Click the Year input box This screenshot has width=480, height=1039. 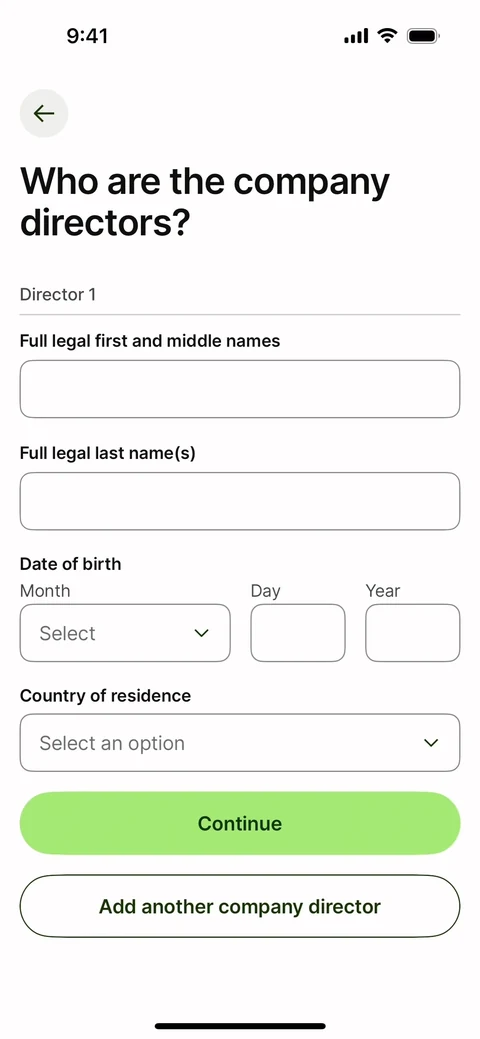coord(412,633)
